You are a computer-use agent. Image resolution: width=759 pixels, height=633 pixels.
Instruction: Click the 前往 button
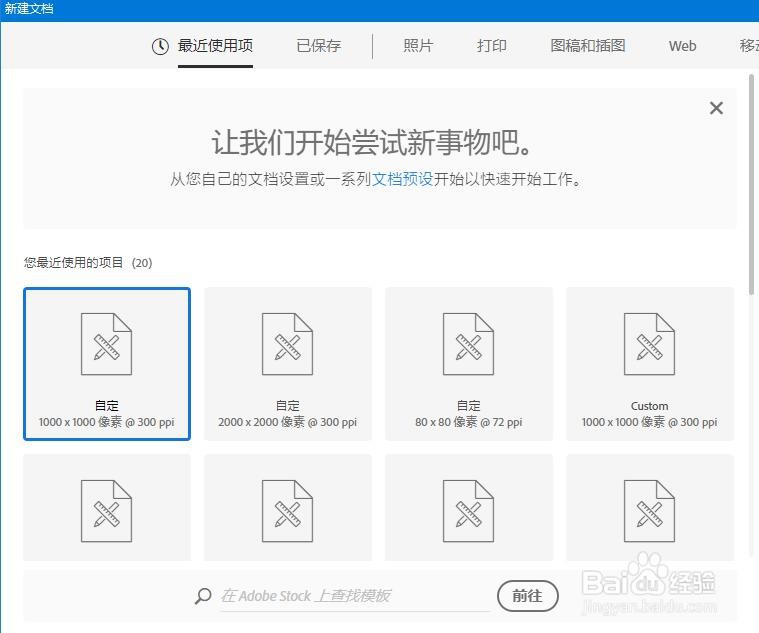(x=528, y=596)
